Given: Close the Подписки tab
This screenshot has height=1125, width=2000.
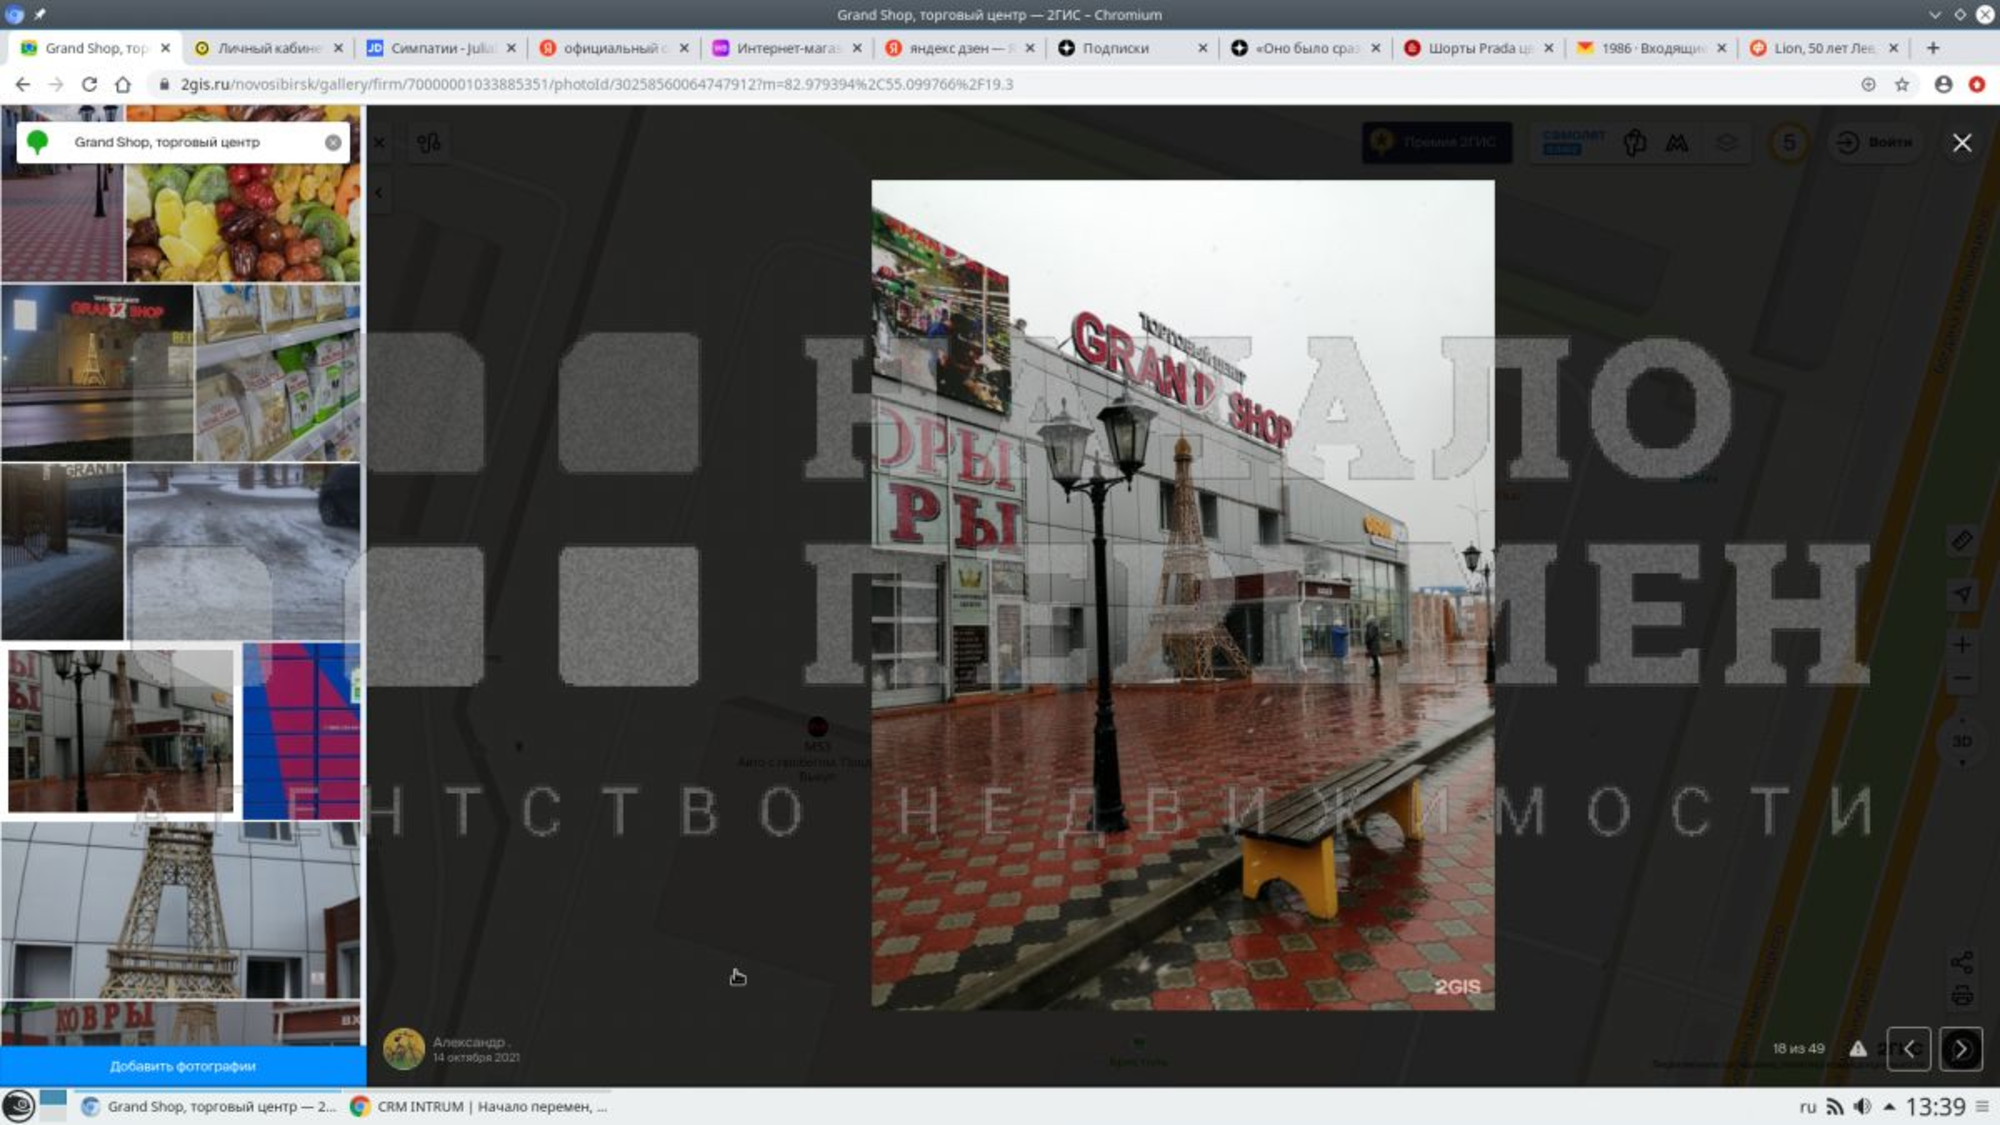Looking at the screenshot, I should coord(1202,48).
